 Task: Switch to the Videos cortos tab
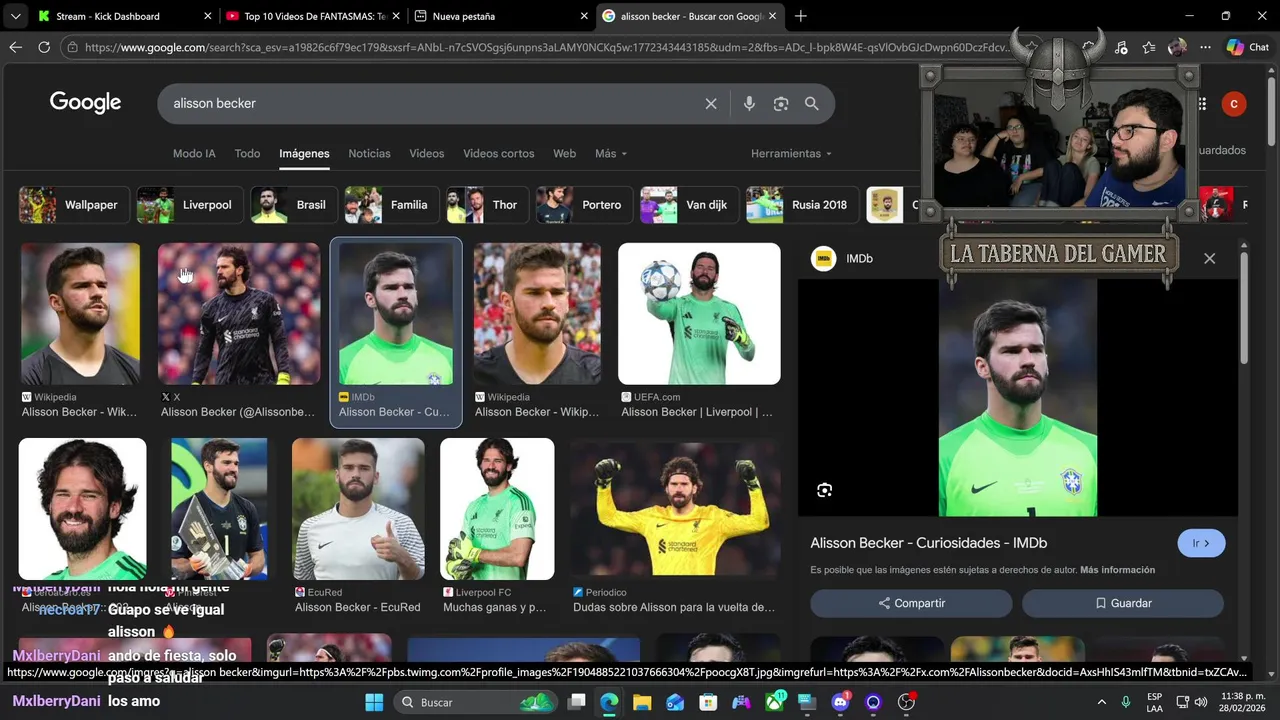point(498,154)
